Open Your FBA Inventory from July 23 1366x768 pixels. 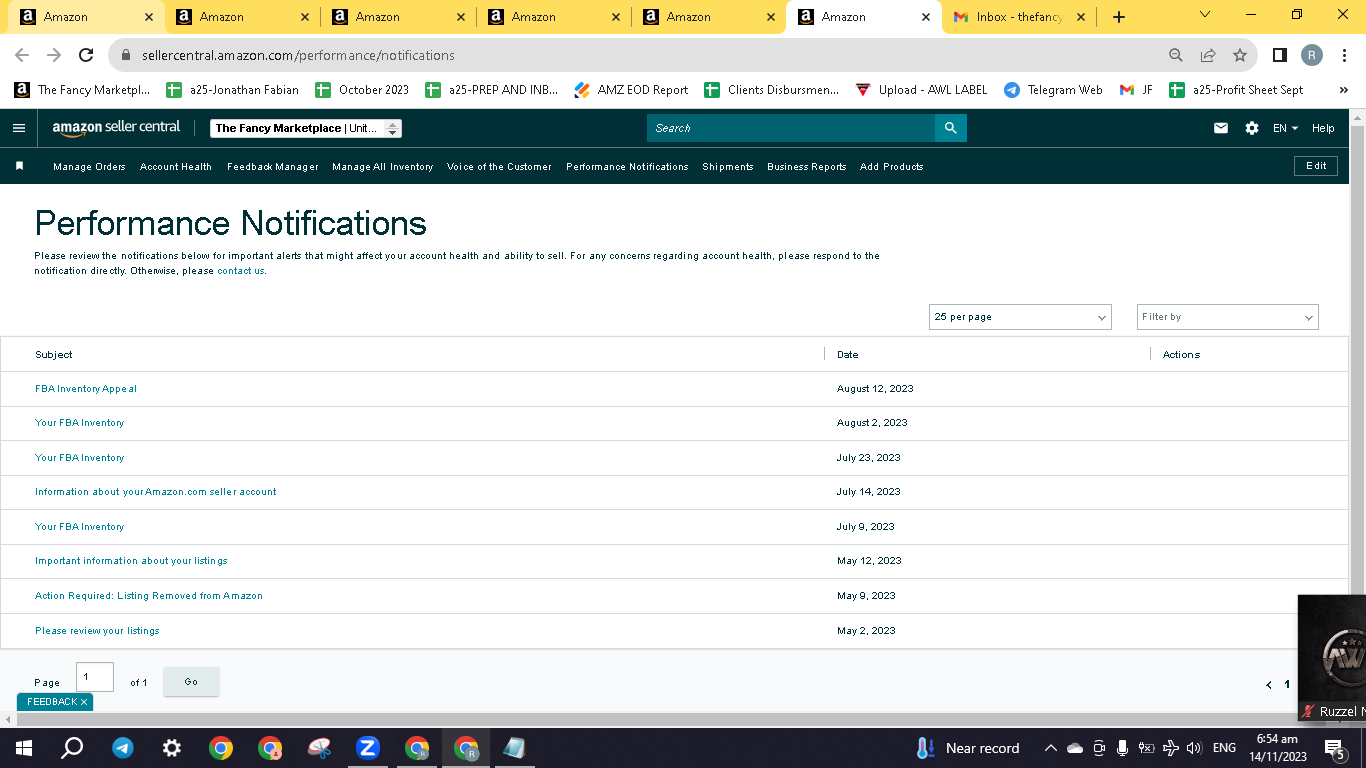coord(80,458)
